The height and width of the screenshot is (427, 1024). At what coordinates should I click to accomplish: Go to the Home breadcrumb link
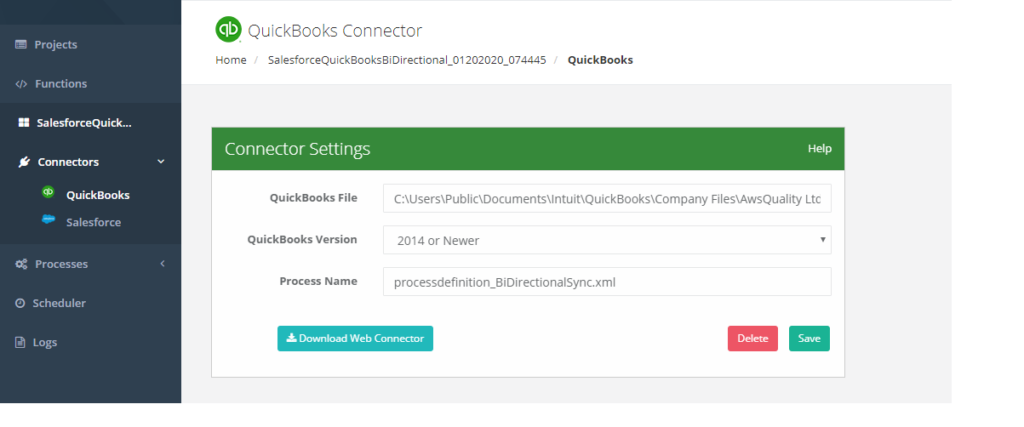(x=230, y=60)
